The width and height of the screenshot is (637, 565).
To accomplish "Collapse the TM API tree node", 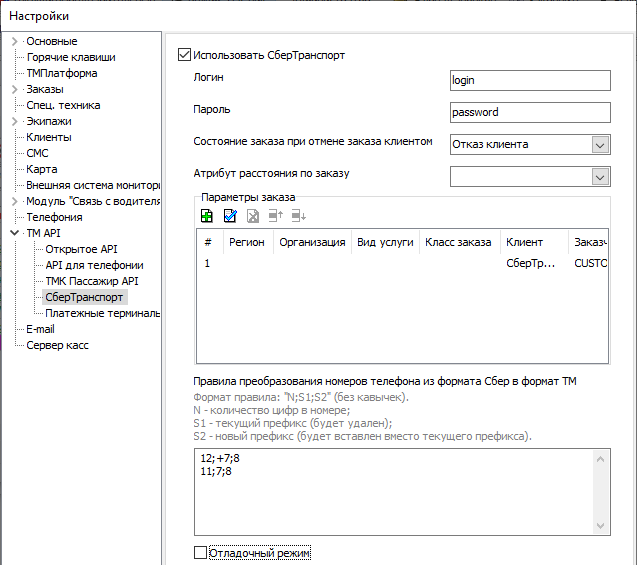I will (15, 233).
